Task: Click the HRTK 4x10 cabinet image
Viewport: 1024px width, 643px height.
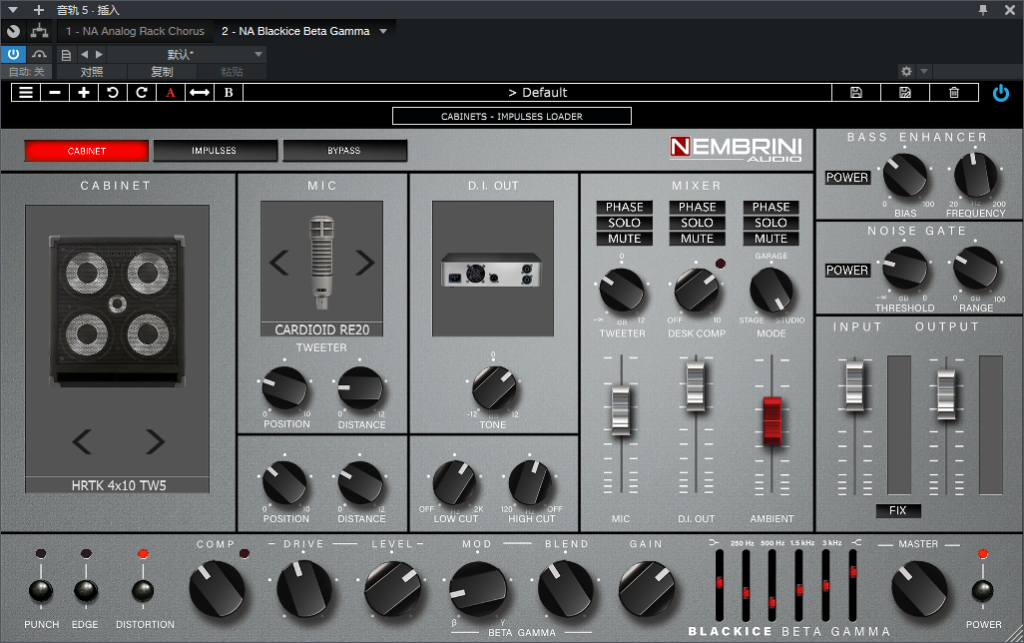Action: [118, 311]
